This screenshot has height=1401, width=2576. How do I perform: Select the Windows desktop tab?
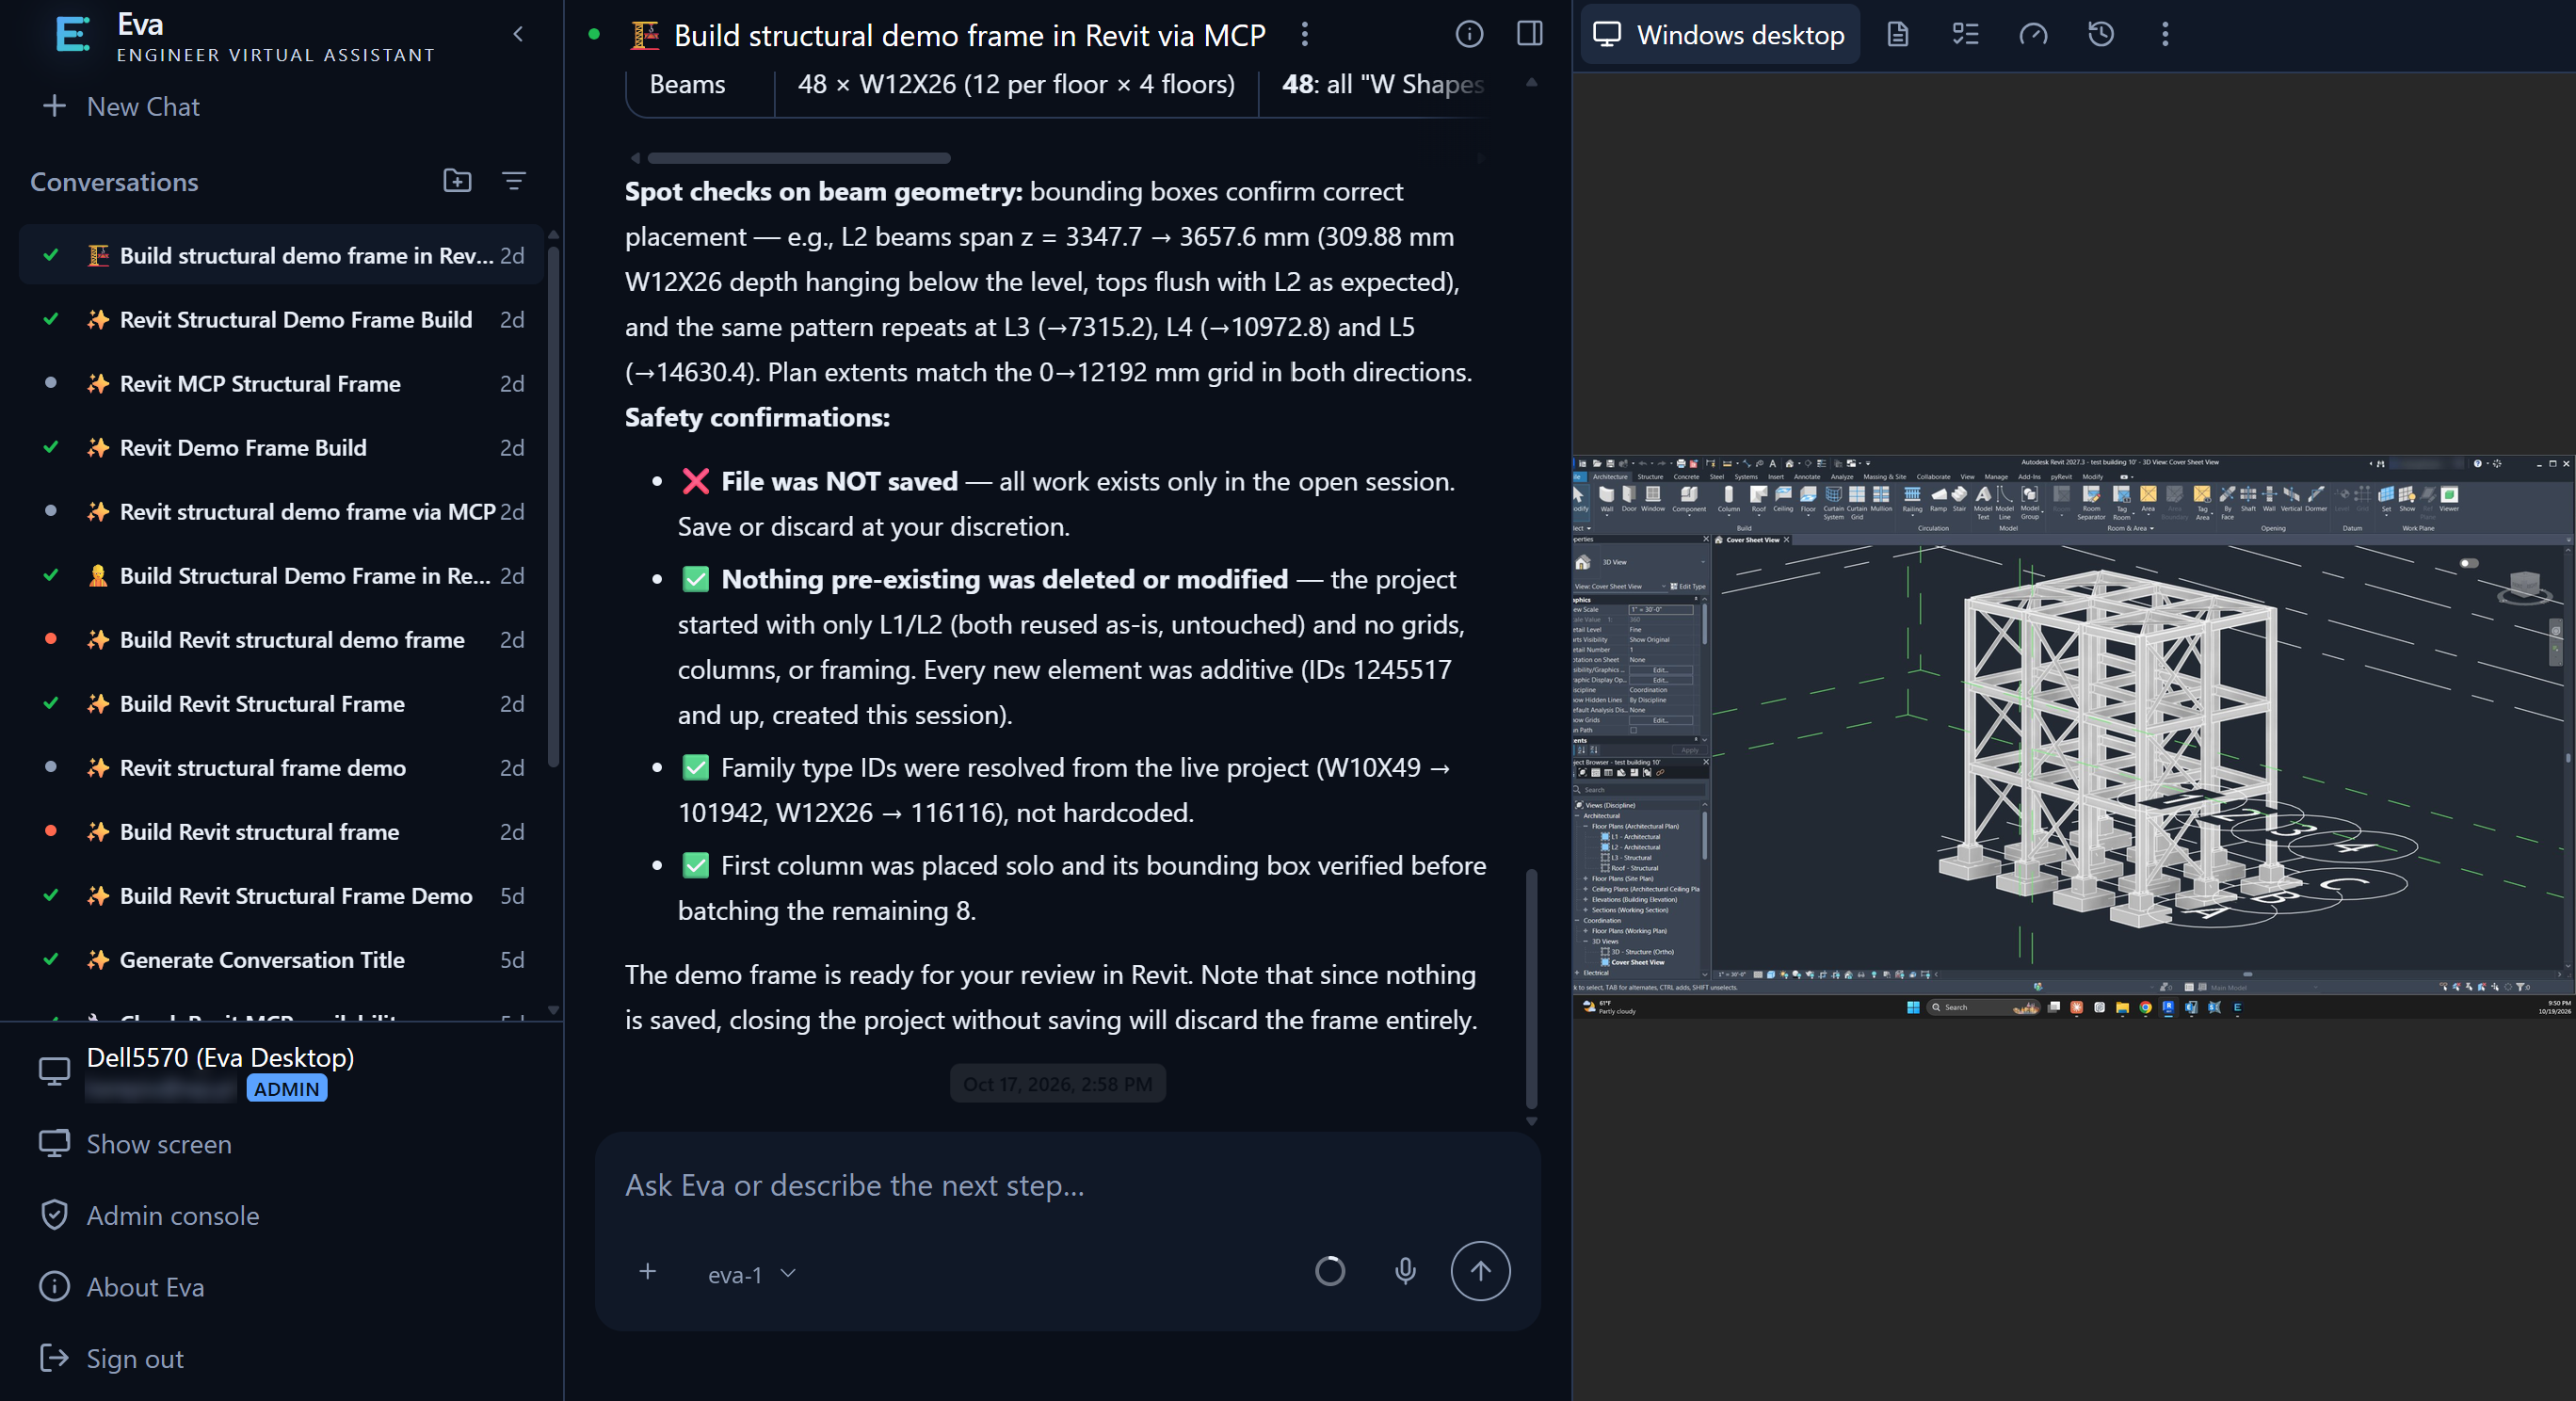[x=1719, y=34]
